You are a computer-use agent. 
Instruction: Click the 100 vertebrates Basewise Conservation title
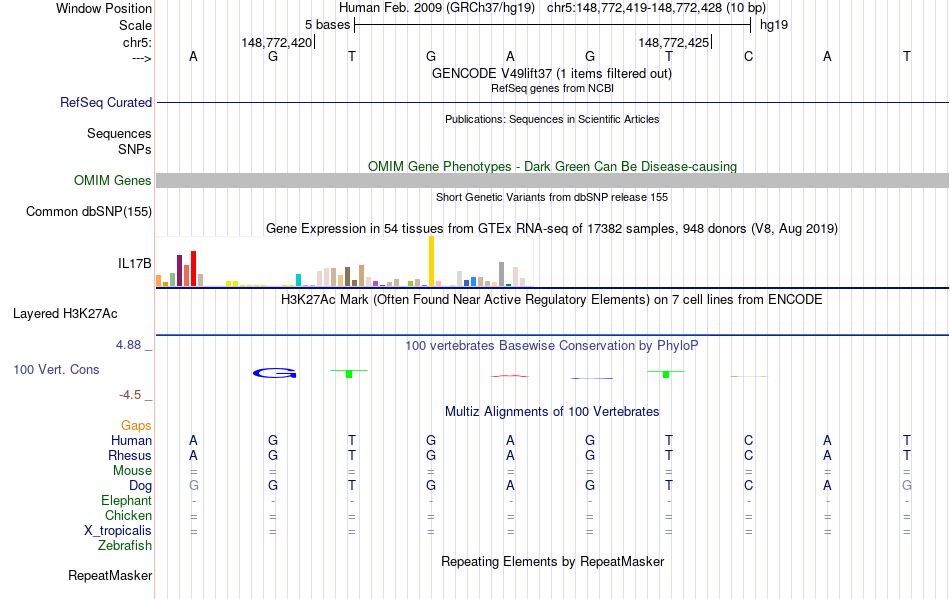[551, 346]
